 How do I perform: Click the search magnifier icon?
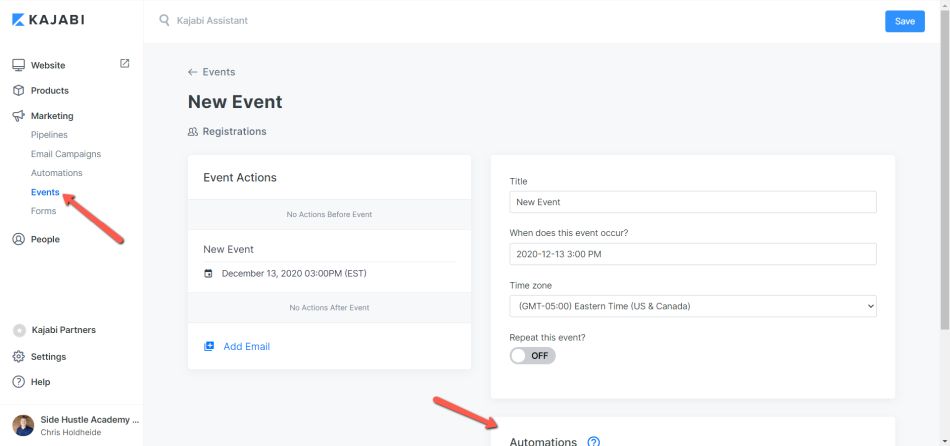pos(164,21)
